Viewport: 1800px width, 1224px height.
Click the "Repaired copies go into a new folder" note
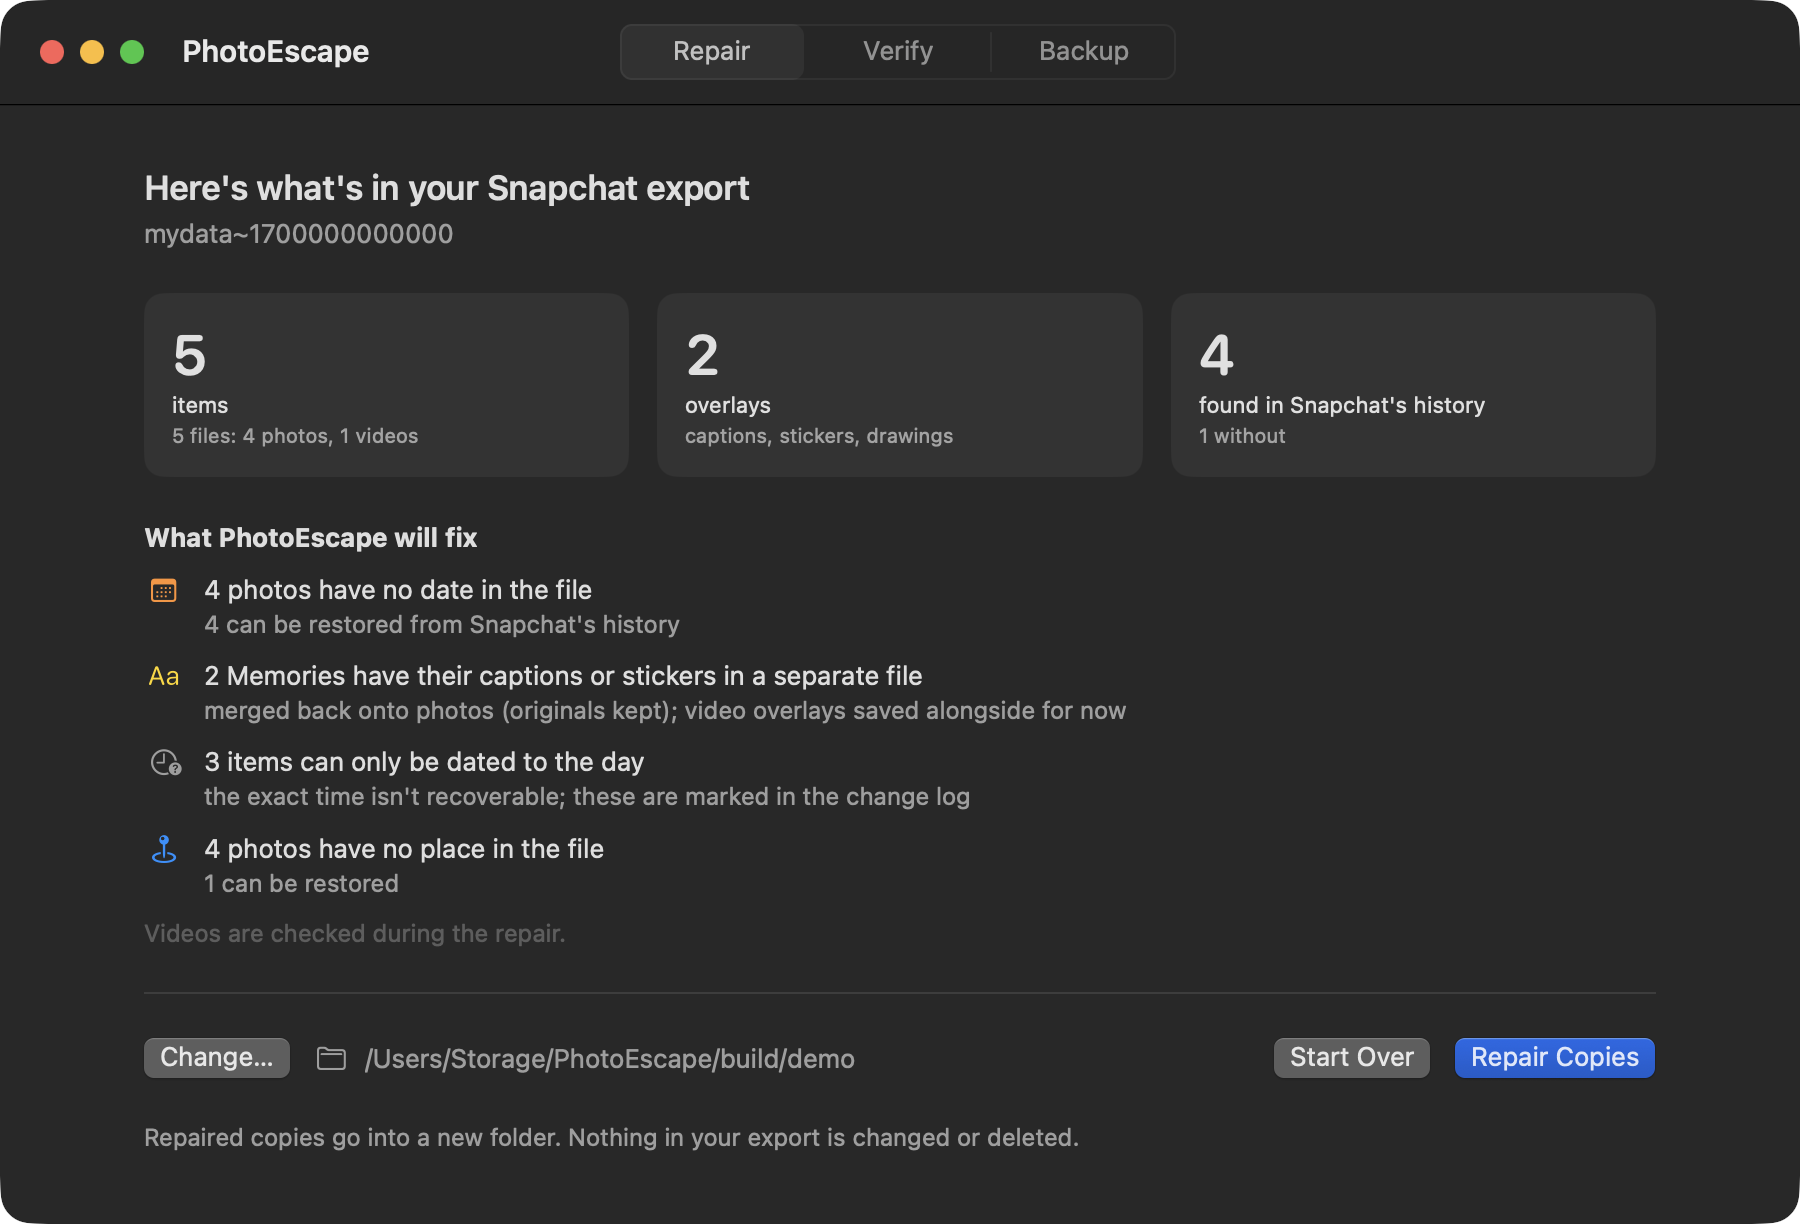click(x=612, y=1138)
